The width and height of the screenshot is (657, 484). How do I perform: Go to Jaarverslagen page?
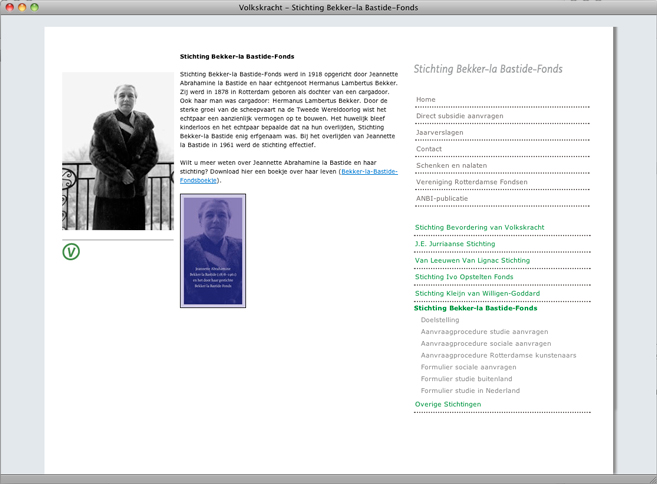pos(440,132)
